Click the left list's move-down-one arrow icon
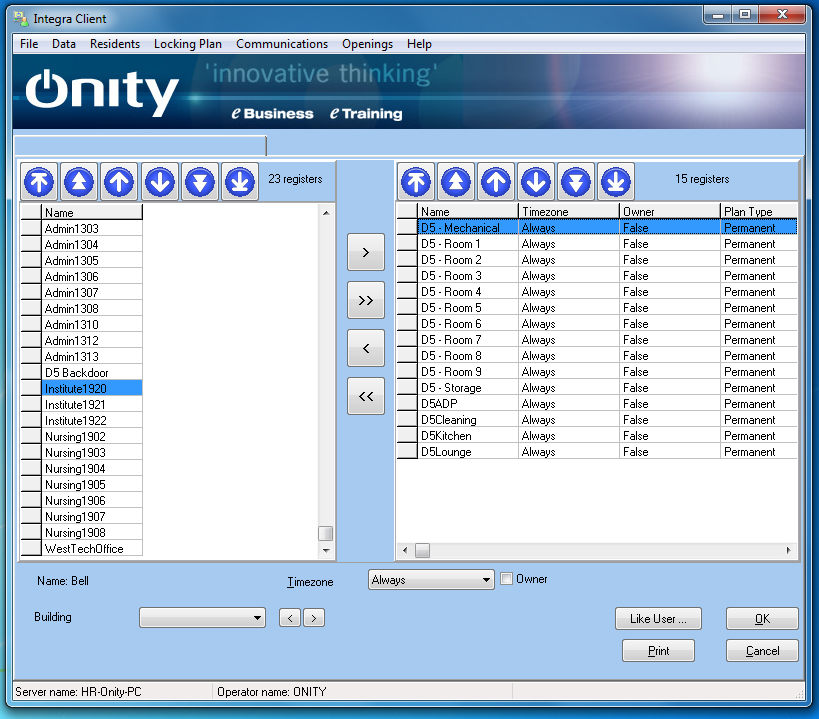Viewport: 819px width, 719px height. (x=160, y=181)
